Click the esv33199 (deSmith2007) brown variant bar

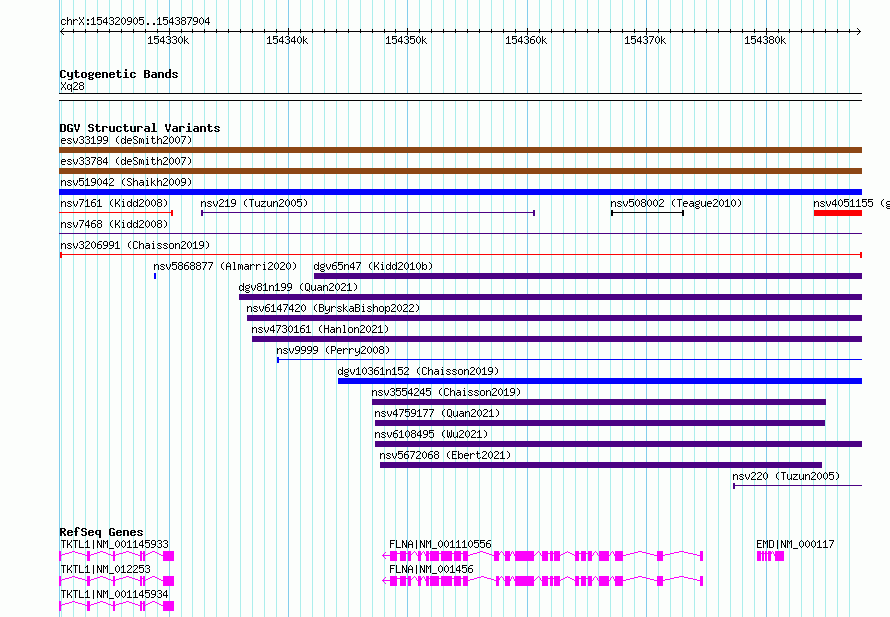(x=460, y=150)
